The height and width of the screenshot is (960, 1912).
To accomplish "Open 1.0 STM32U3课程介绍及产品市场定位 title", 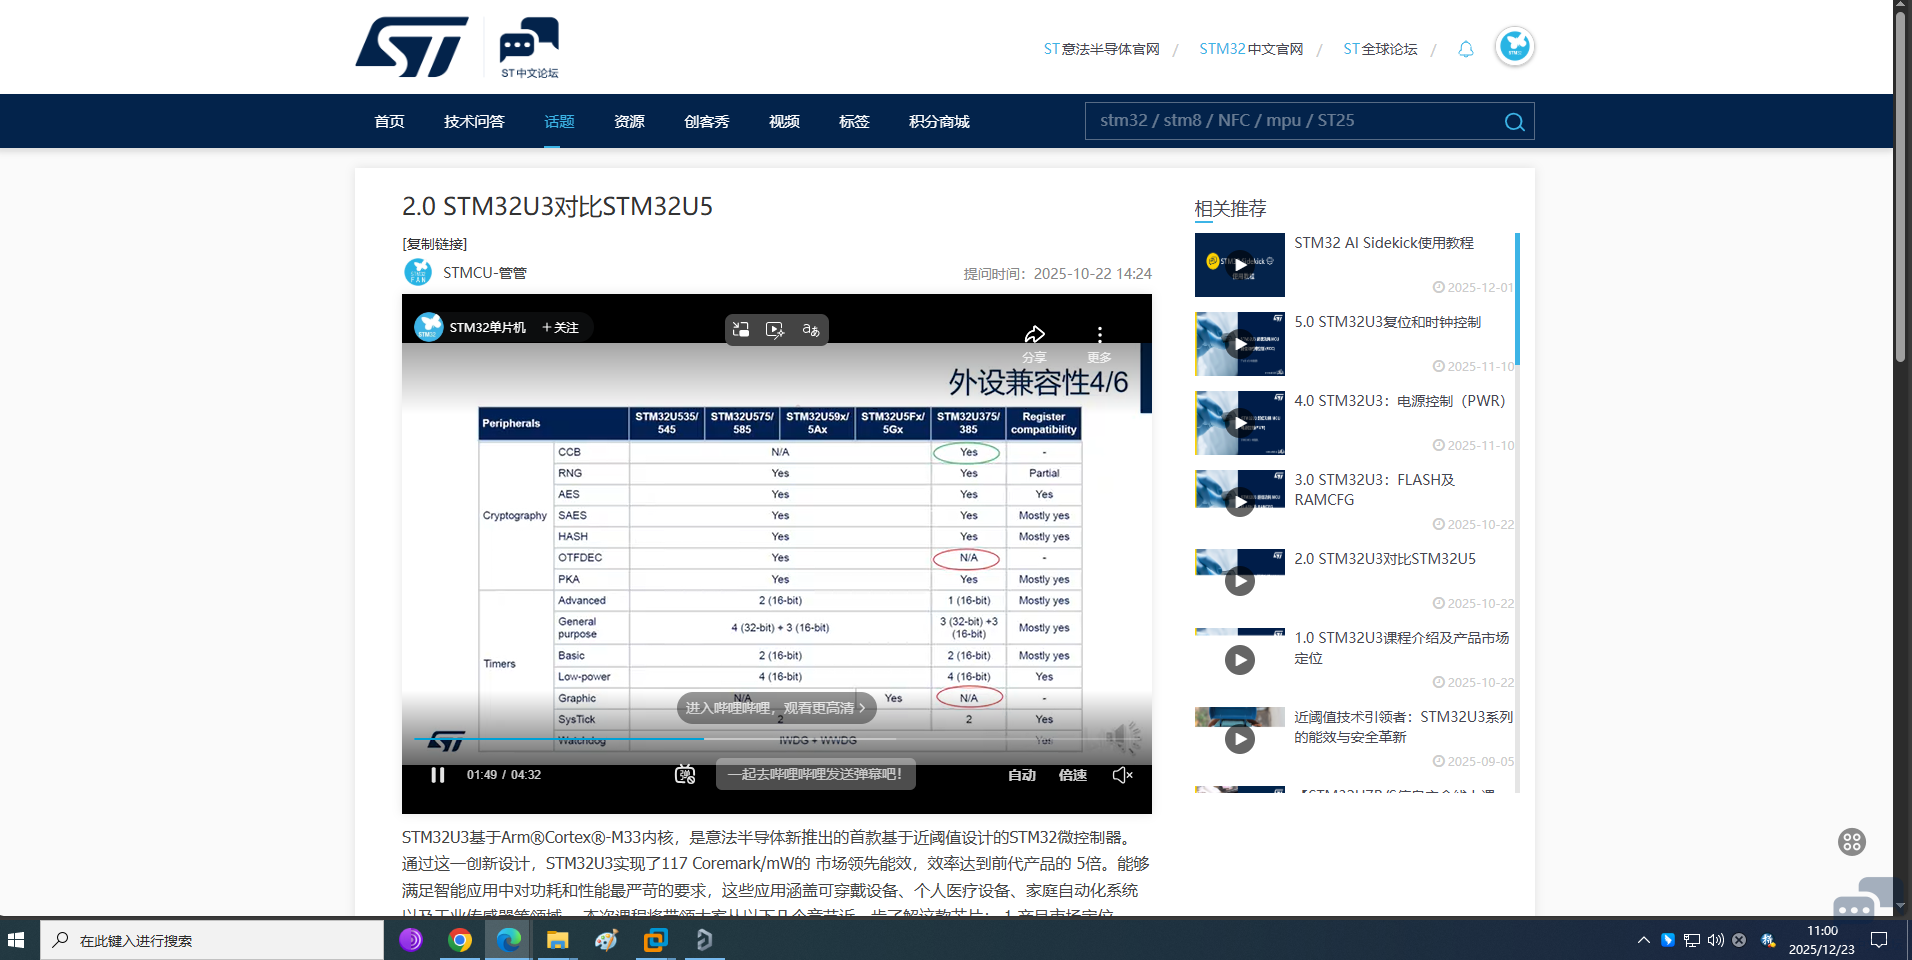I will pos(1402,648).
